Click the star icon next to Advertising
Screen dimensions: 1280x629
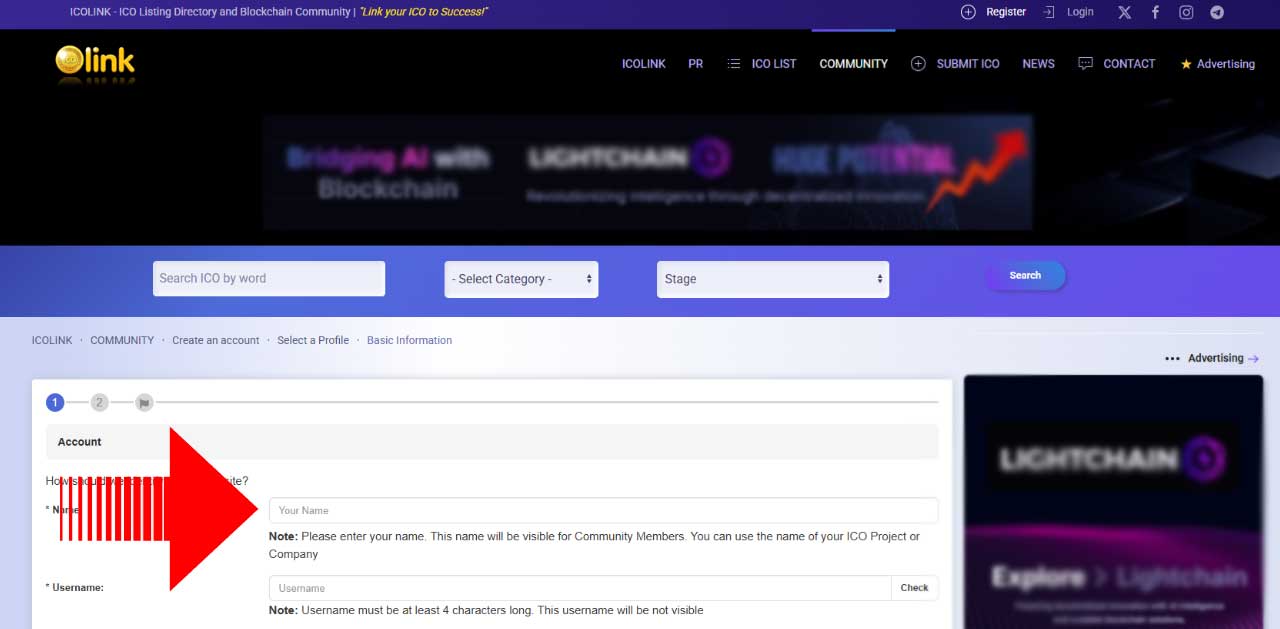pyautogui.click(x=1184, y=64)
